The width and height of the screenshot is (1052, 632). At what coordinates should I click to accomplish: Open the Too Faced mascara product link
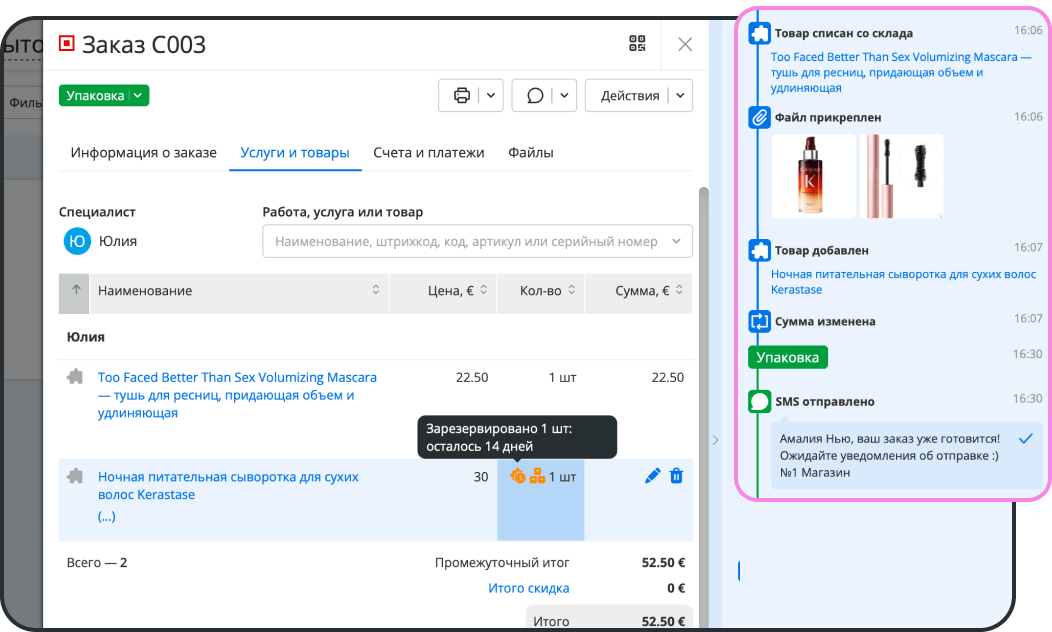pyautogui.click(x=238, y=395)
